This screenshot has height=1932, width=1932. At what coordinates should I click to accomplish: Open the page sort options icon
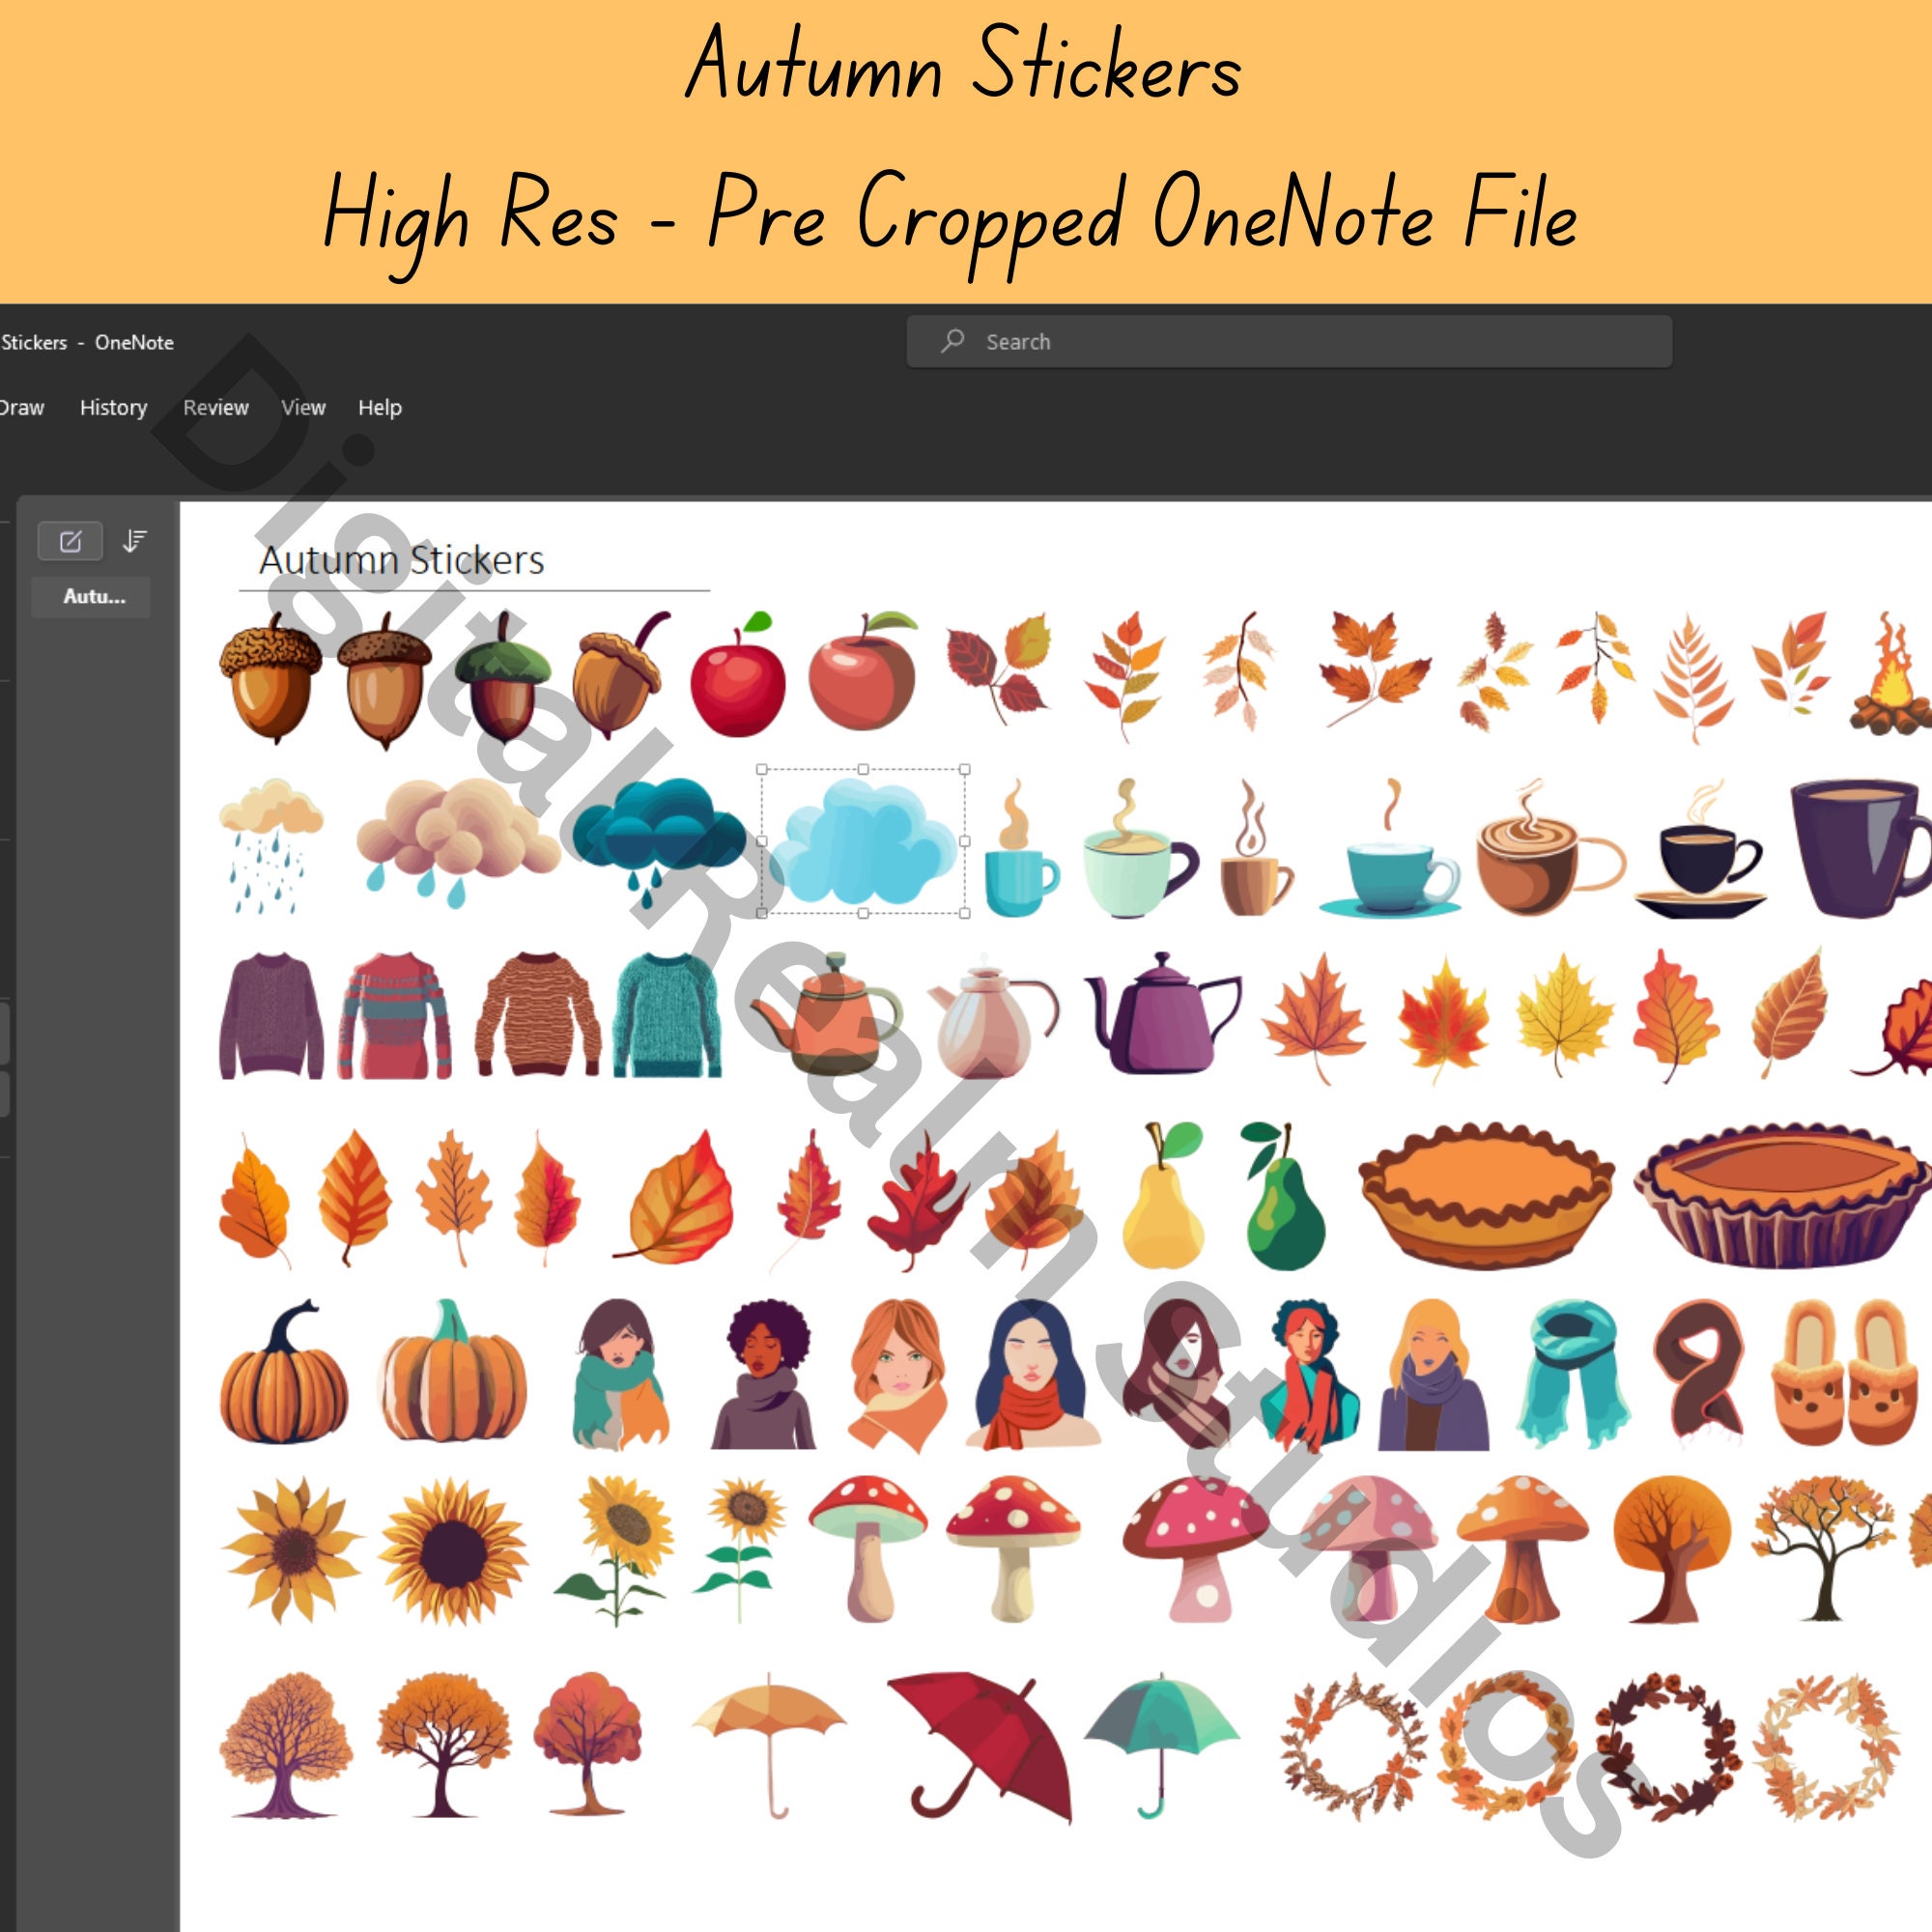pyautogui.click(x=134, y=540)
